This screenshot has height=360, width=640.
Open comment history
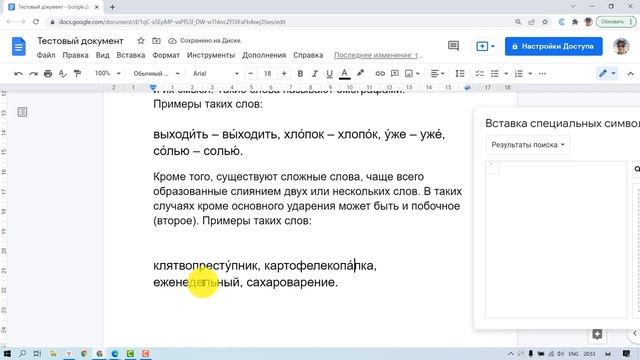tap(453, 46)
